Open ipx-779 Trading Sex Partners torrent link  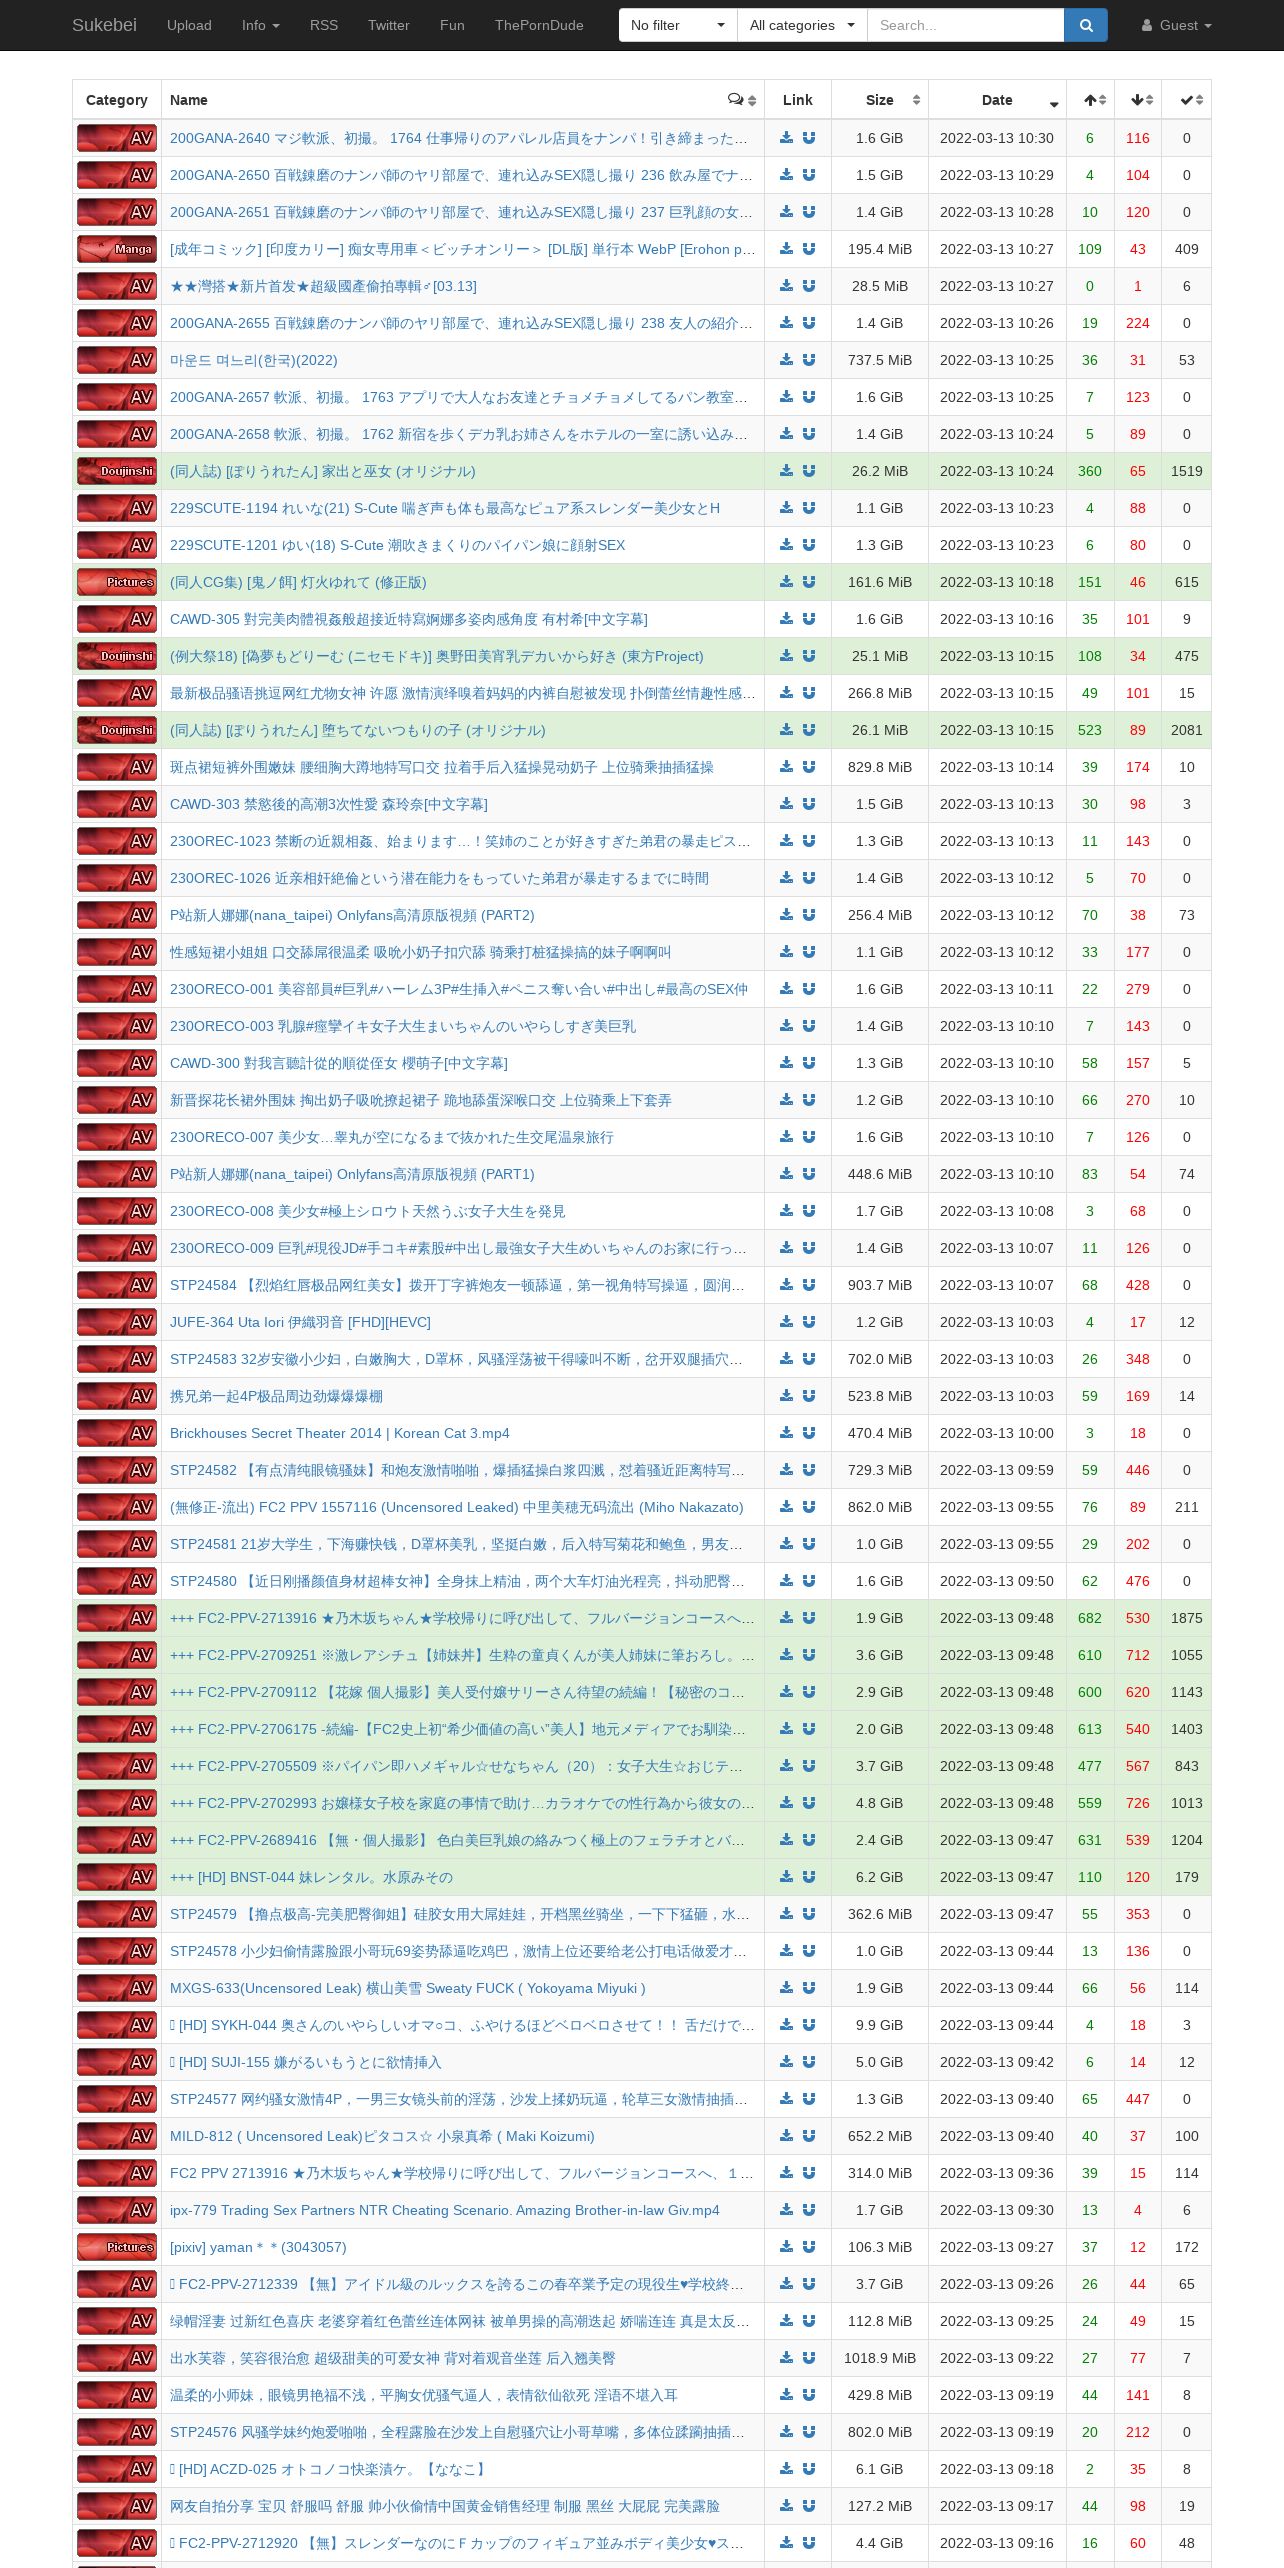(x=444, y=2210)
